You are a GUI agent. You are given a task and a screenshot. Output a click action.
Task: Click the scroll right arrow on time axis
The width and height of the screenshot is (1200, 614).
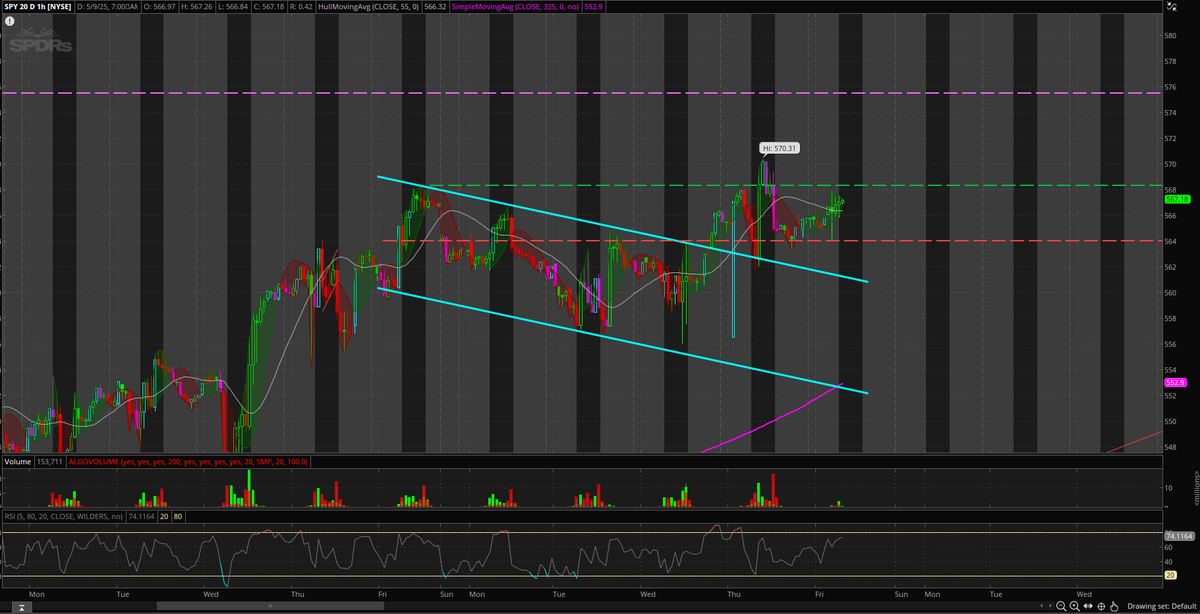pyautogui.click(x=1050, y=606)
